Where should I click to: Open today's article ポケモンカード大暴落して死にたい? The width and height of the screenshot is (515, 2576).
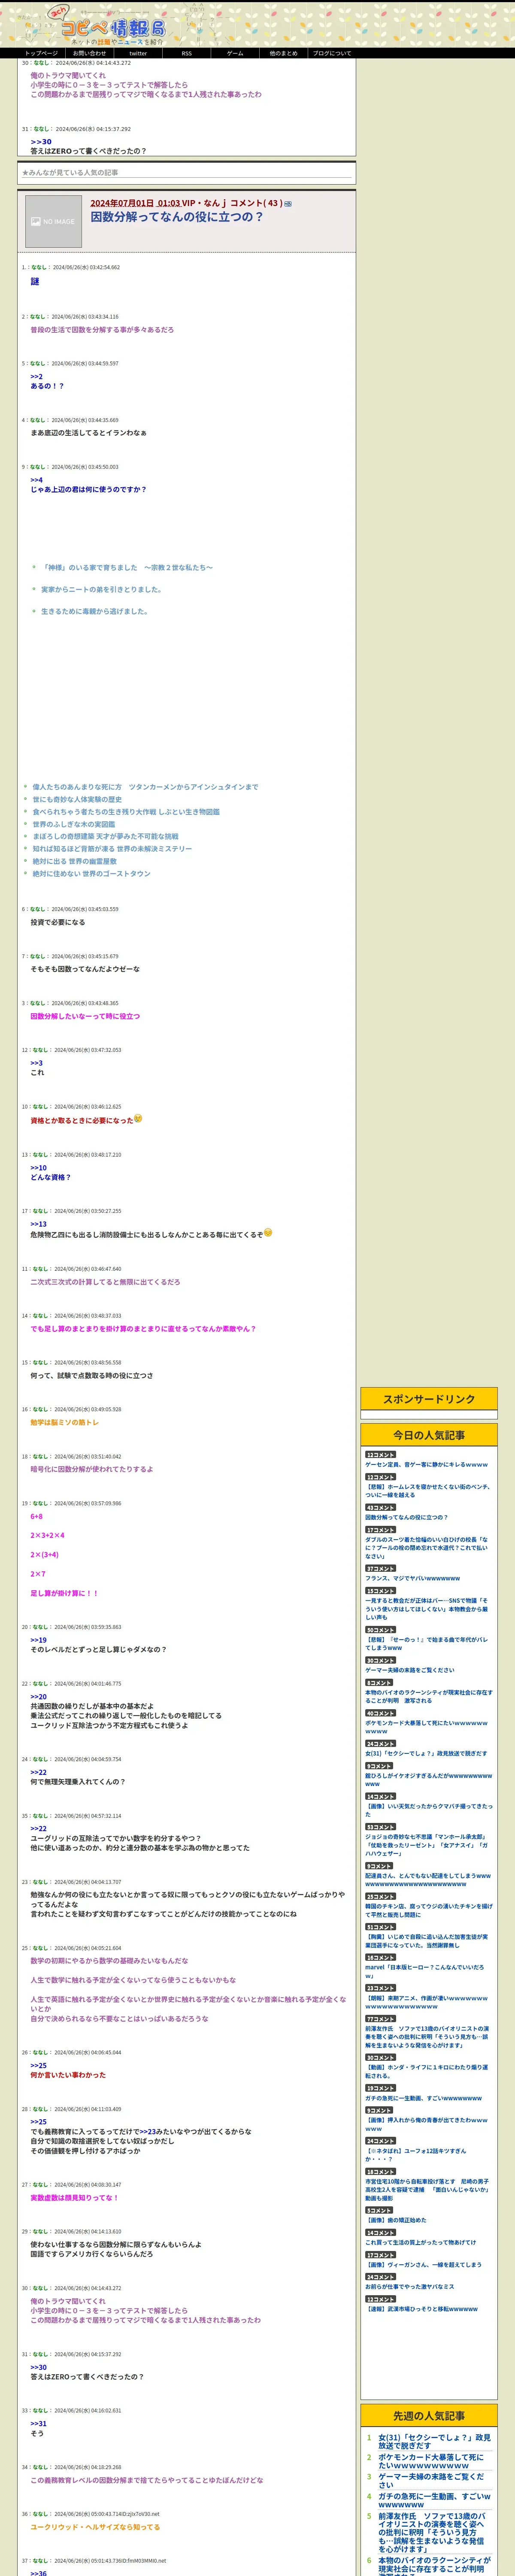pyautogui.click(x=428, y=1727)
